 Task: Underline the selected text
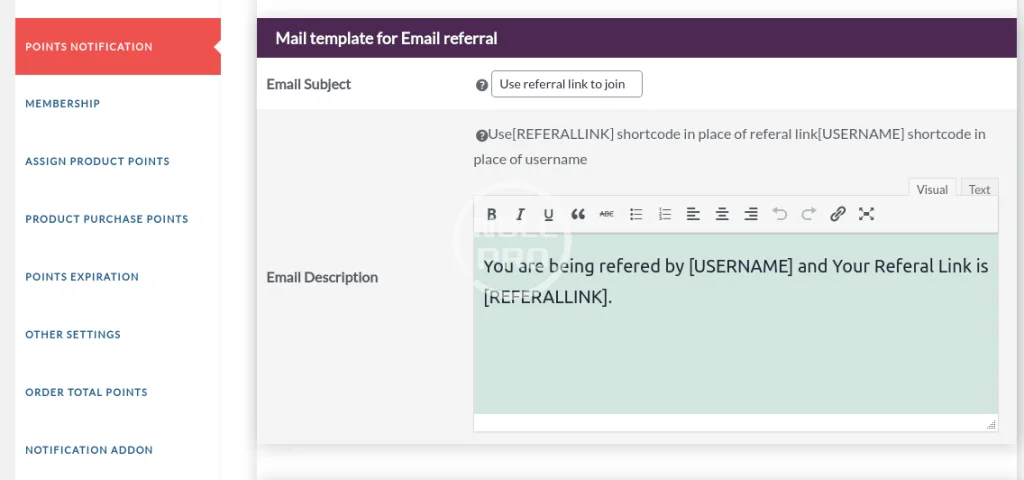point(548,214)
